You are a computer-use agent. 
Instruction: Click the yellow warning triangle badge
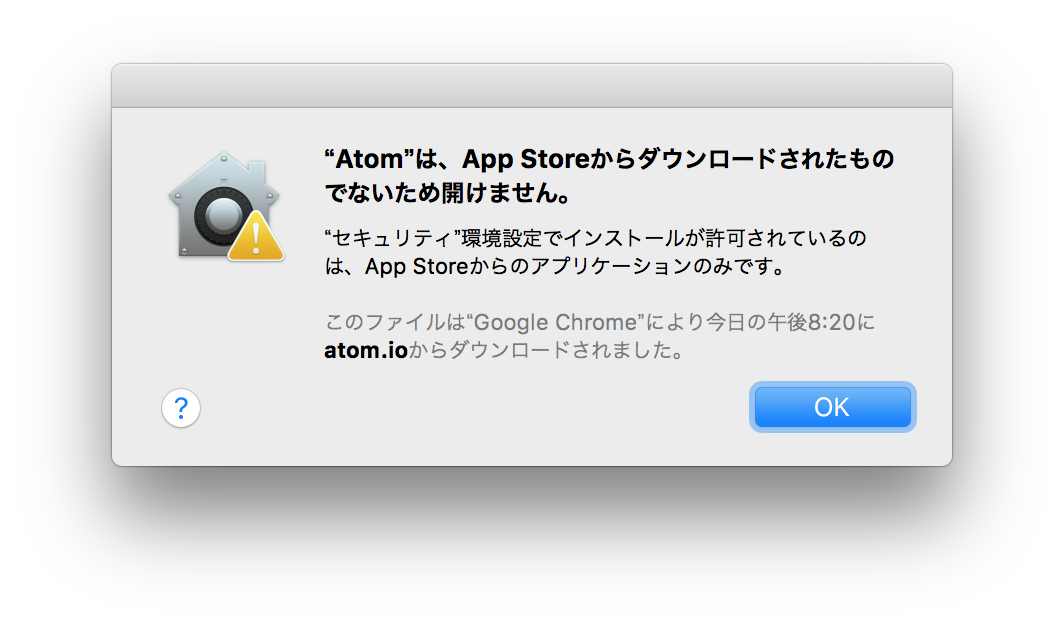256,237
